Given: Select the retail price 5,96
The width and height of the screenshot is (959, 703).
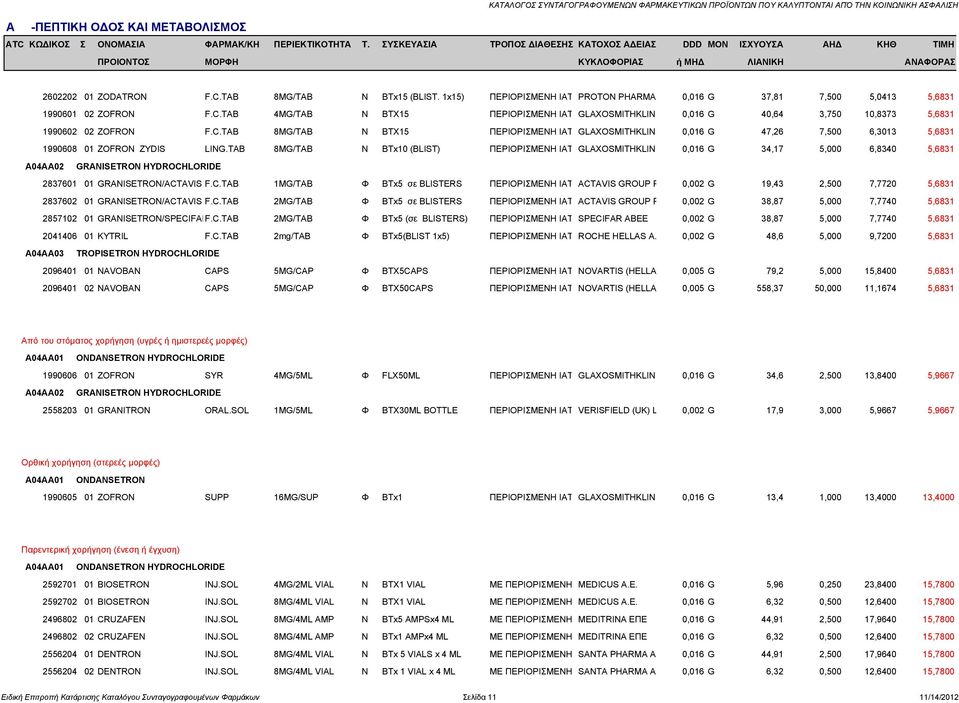Looking at the screenshot, I should point(774,584).
